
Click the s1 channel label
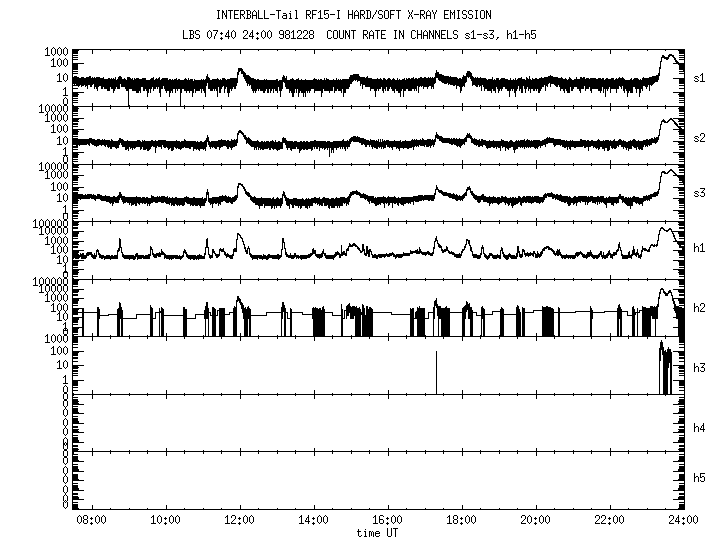(x=699, y=79)
